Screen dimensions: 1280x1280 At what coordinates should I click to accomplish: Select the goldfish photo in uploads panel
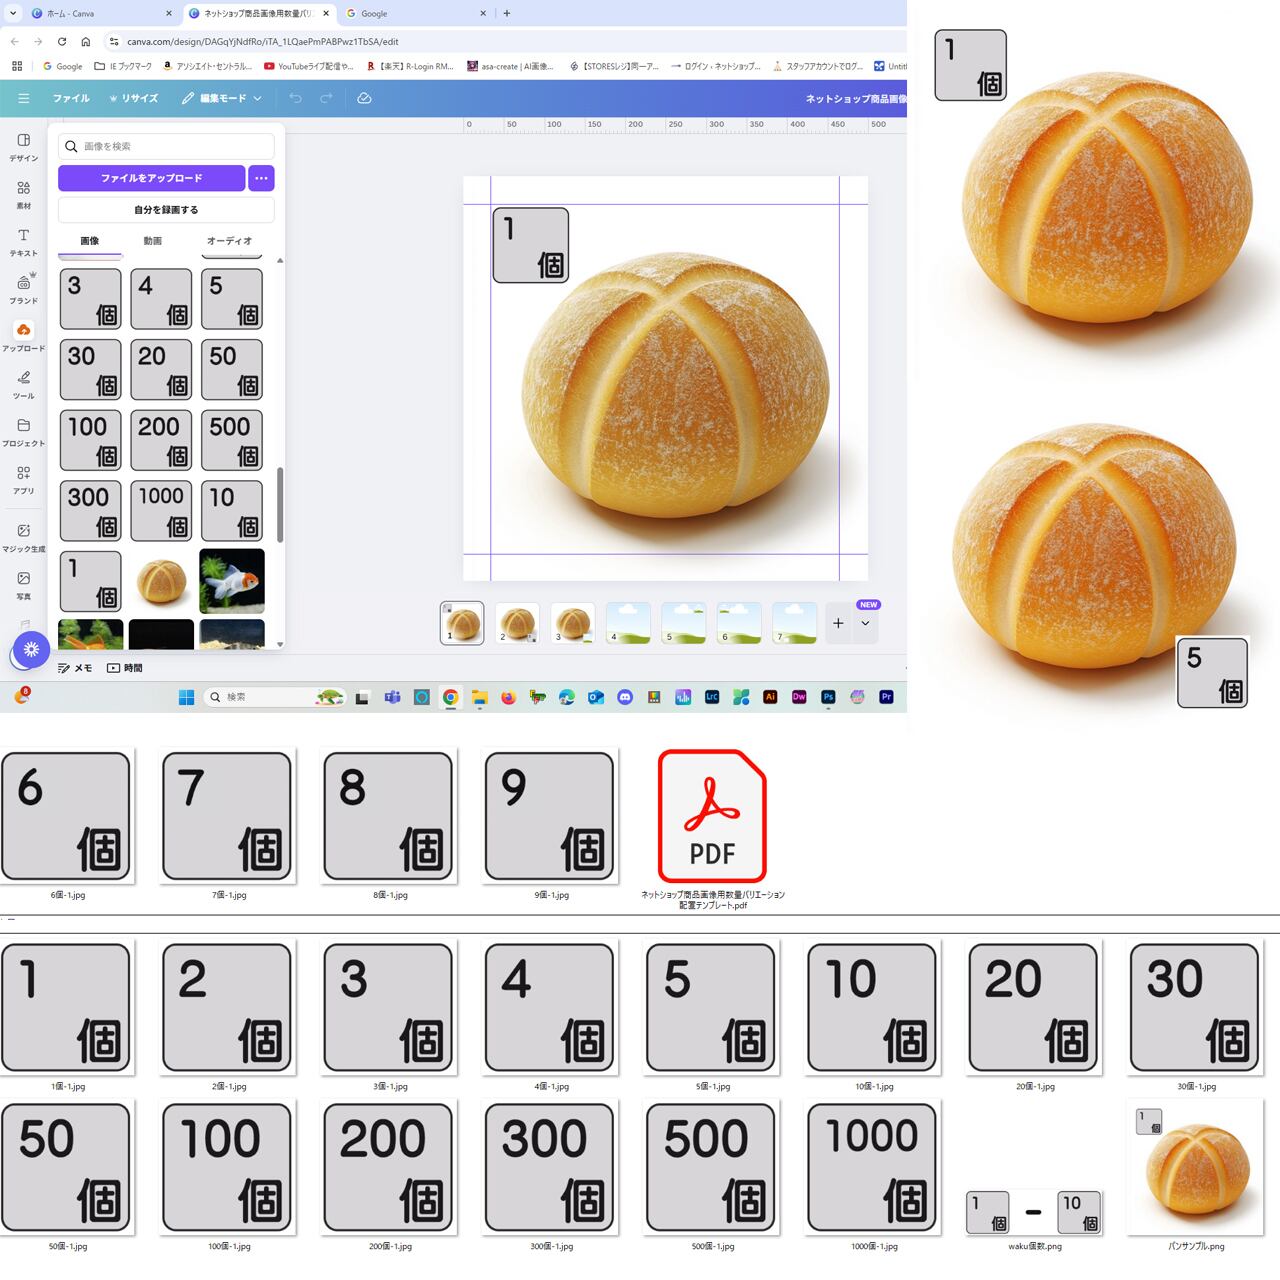pyautogui.click(x=232, y=581)
